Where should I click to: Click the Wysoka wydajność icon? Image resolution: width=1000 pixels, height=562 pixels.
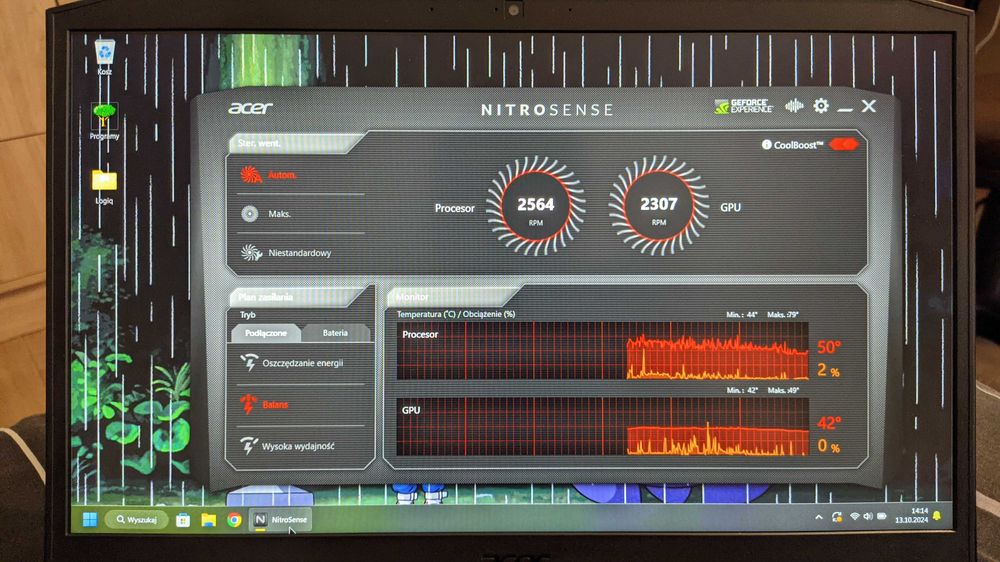[x=249, y=445]
